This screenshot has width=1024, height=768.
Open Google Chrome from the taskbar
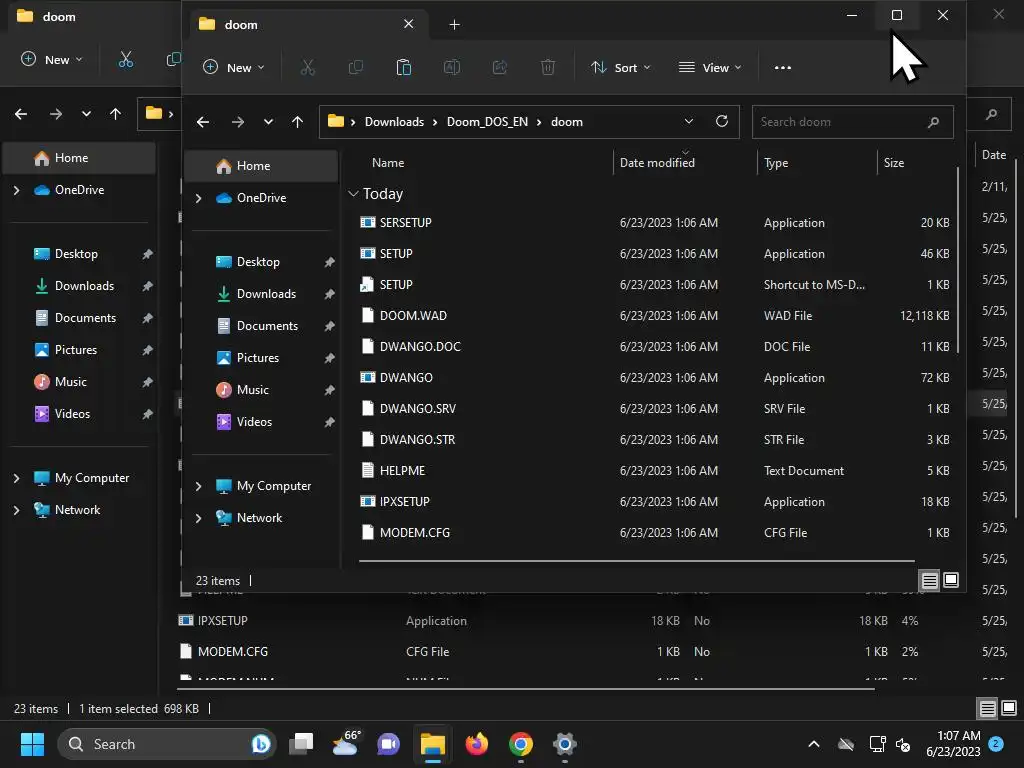(520, 744)
